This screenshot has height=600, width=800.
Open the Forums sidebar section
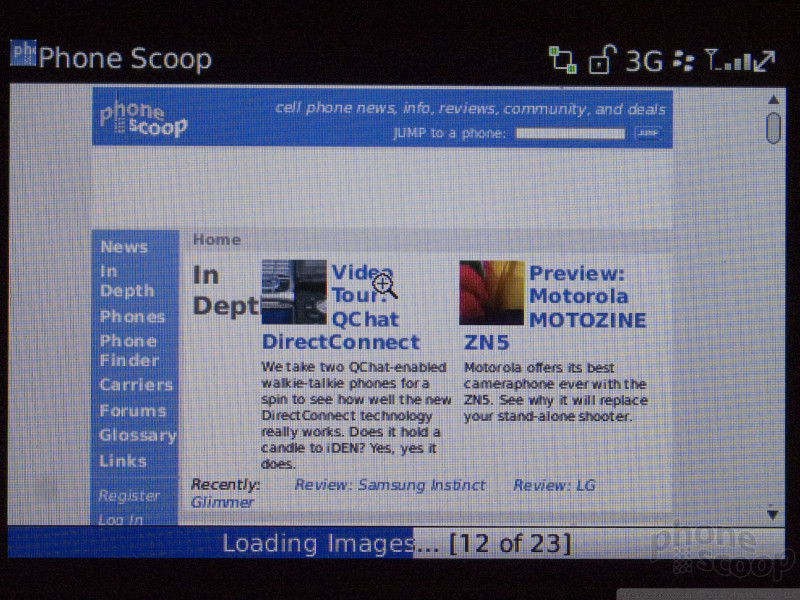(133, 411)
